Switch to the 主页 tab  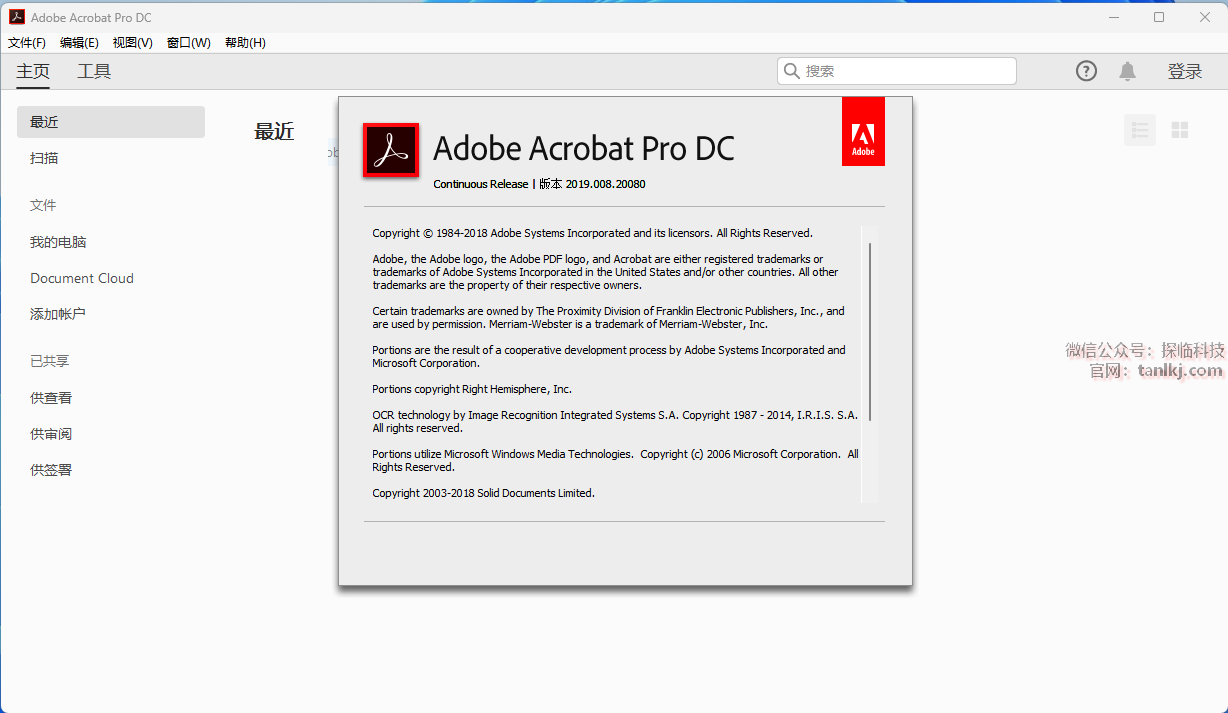[33, 71]
